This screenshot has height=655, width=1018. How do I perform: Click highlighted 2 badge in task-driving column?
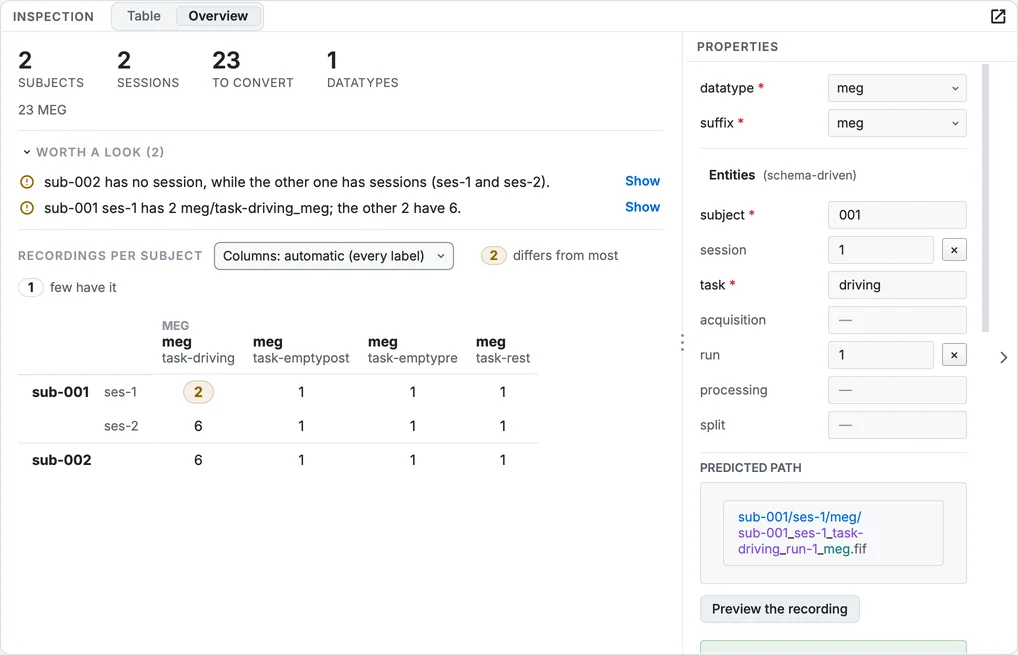[198, 392]
